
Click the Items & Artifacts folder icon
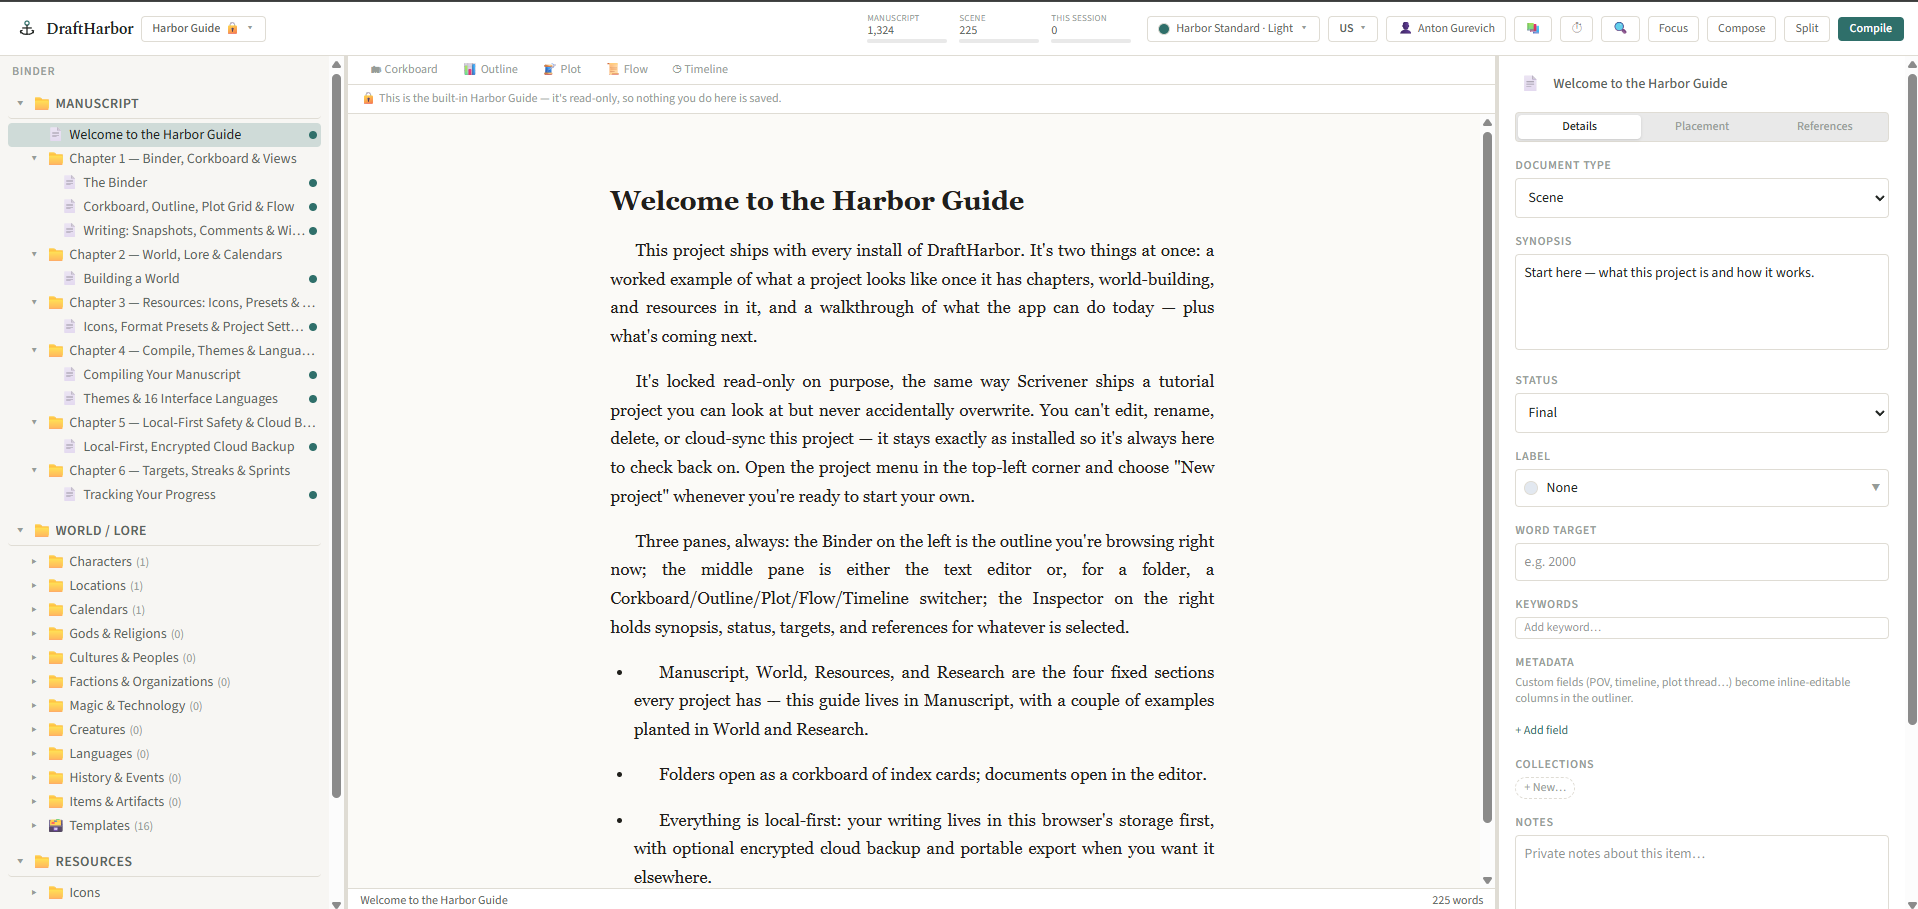pyautogui.click(x=56, y=801)
